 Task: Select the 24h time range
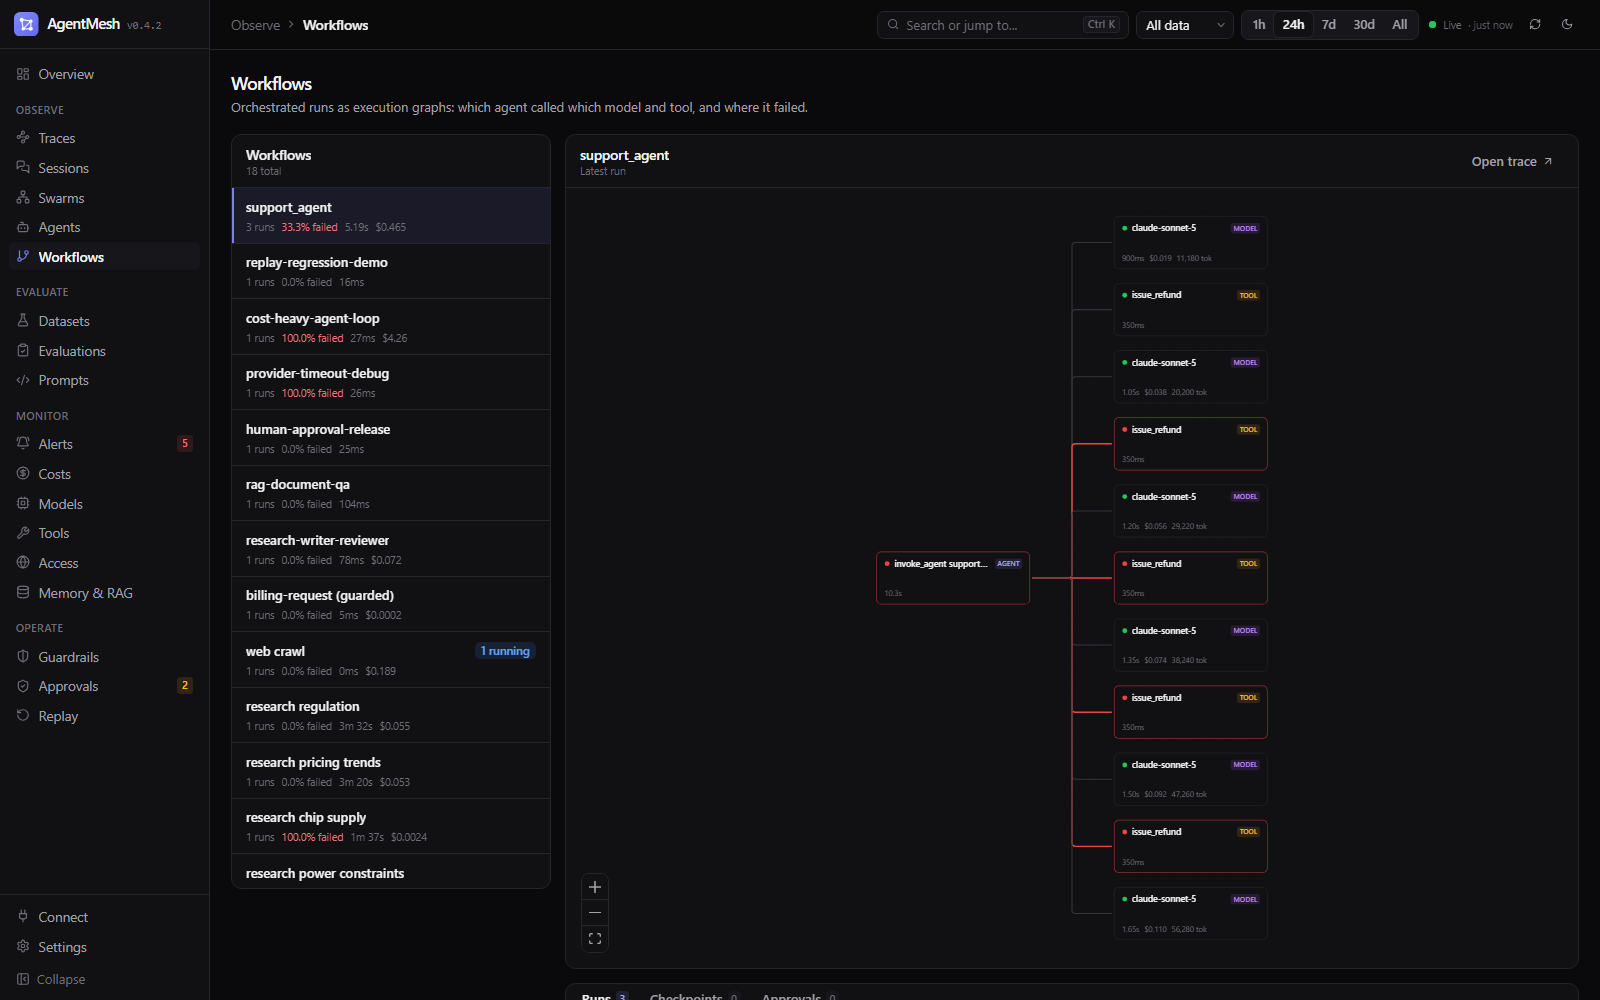(1293, 25)
